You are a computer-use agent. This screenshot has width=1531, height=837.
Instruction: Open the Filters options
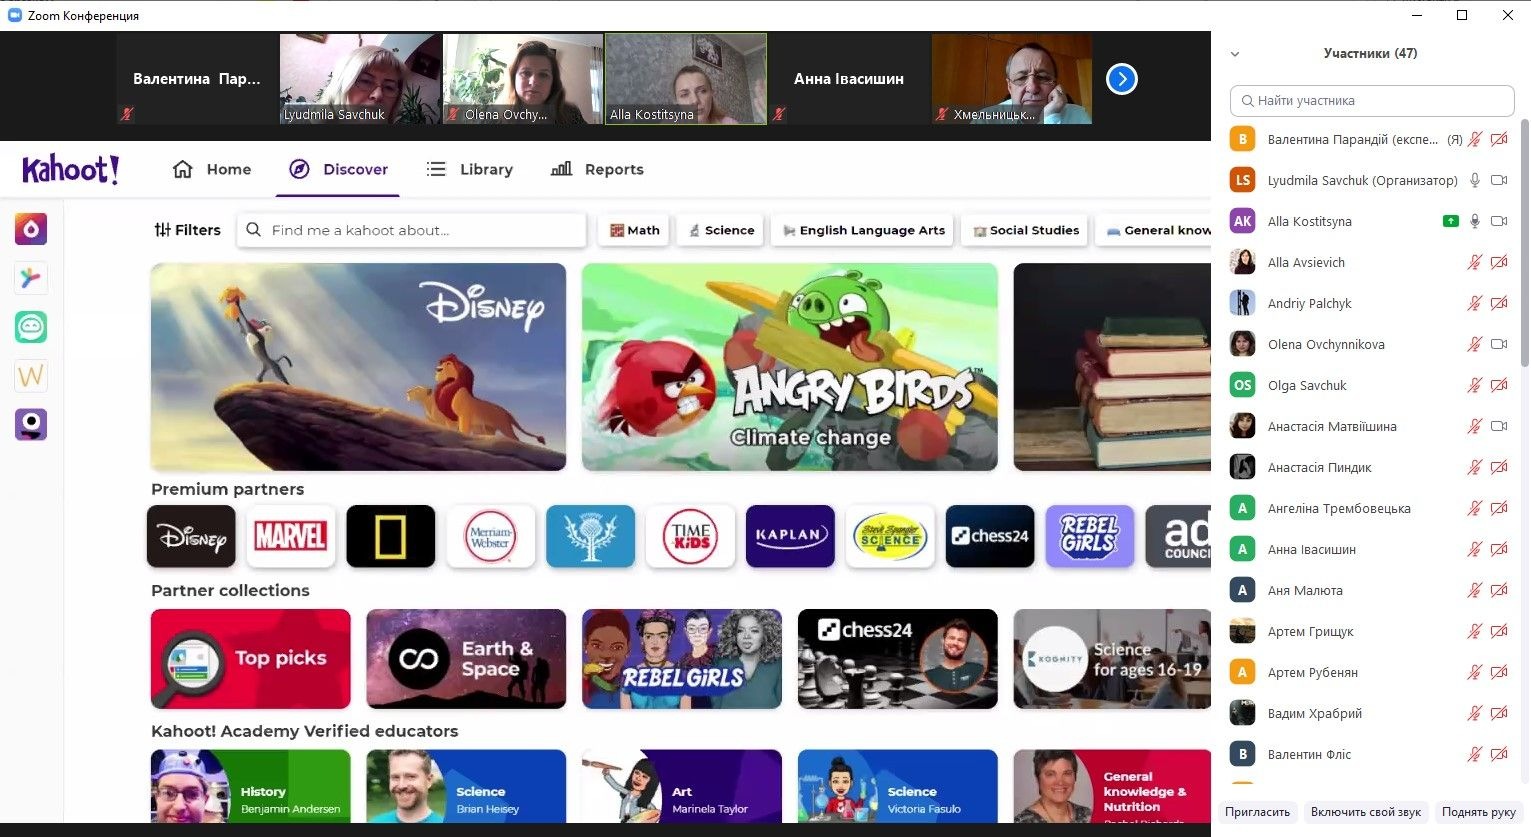click(x=187, y=230)
